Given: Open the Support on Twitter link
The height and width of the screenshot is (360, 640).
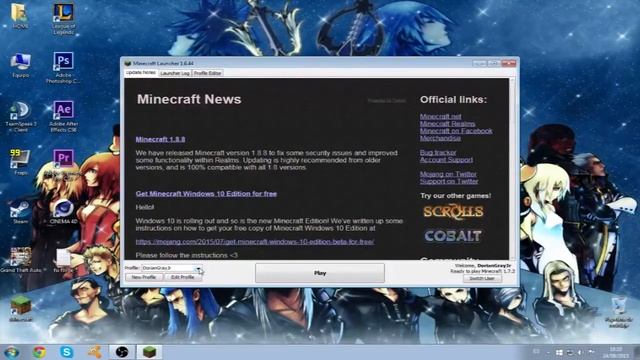Looking at the screenshot, I should (x=449, y=182).
